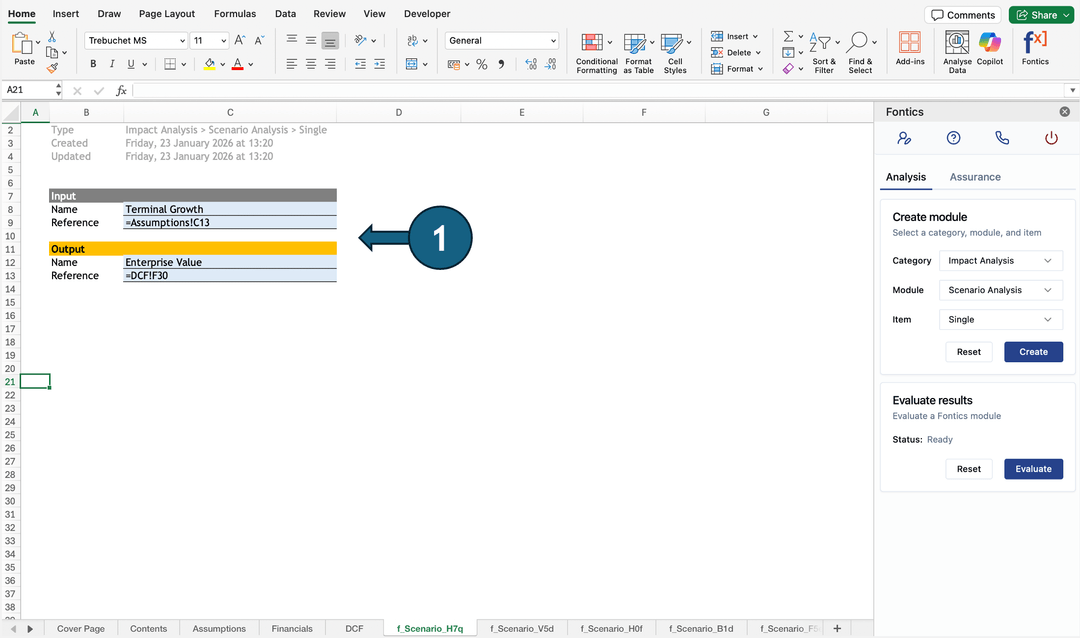Screen dimensions: 1080x638
Task: Expand the number format General dropdown
Action: (x=502, y=41)
